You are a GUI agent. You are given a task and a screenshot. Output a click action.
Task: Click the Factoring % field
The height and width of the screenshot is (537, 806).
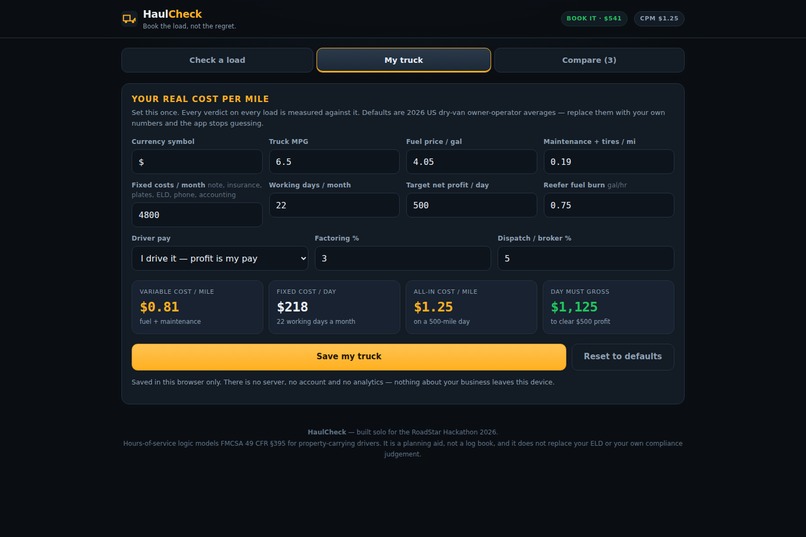click(402, 258)
